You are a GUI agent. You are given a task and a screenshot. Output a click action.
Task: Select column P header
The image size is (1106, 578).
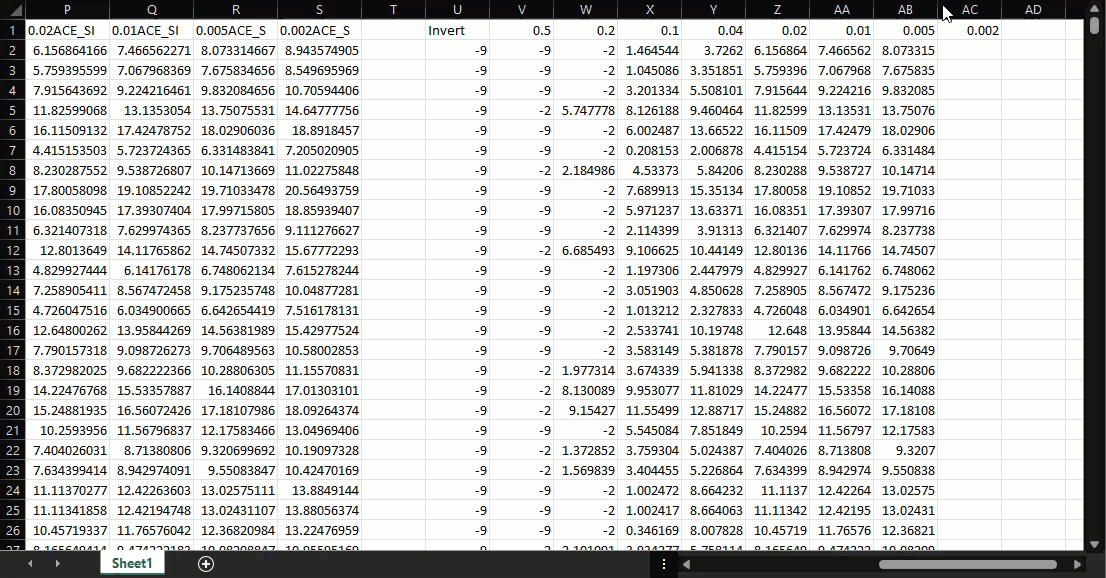pyautogui.click(x=66, y=9)
